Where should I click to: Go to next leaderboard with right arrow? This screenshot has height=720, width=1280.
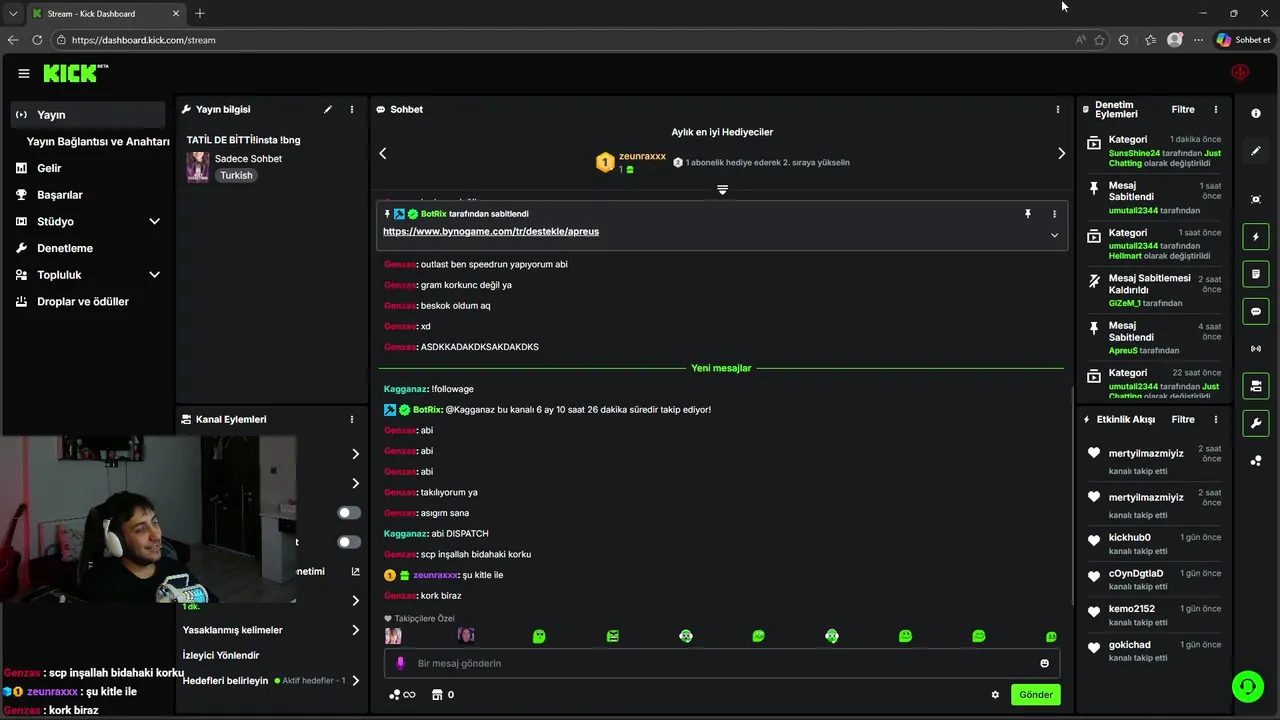pos(1061,153)
